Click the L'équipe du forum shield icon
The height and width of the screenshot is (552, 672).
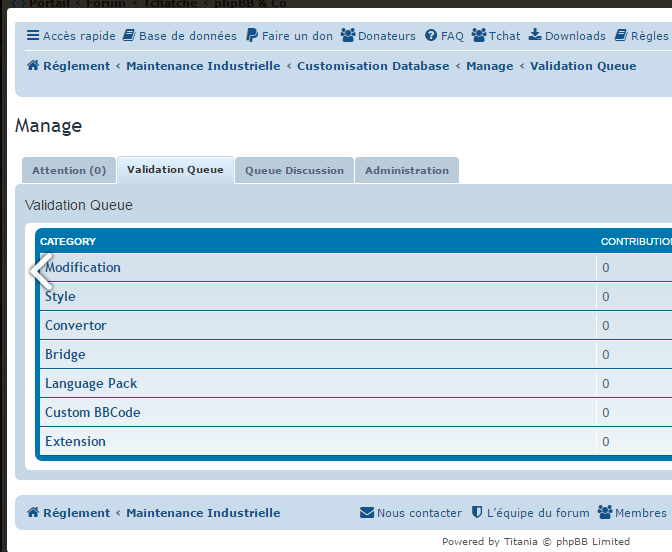477,513
